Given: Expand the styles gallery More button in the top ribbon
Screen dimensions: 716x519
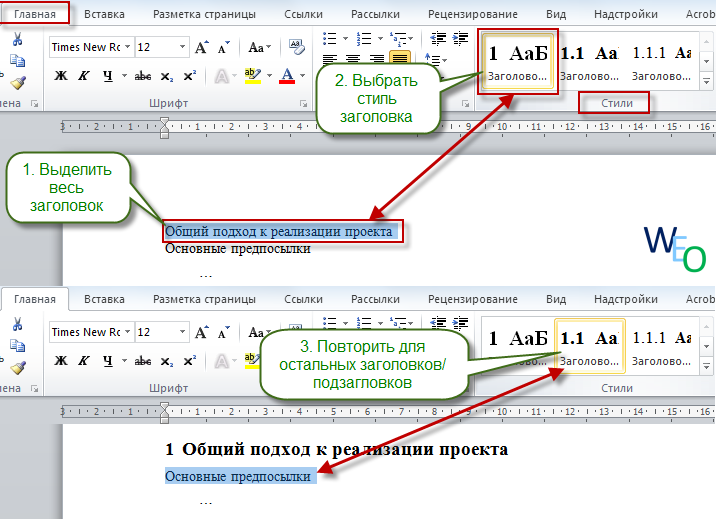Looking at the screenshot, I should [x=706, y=82].
